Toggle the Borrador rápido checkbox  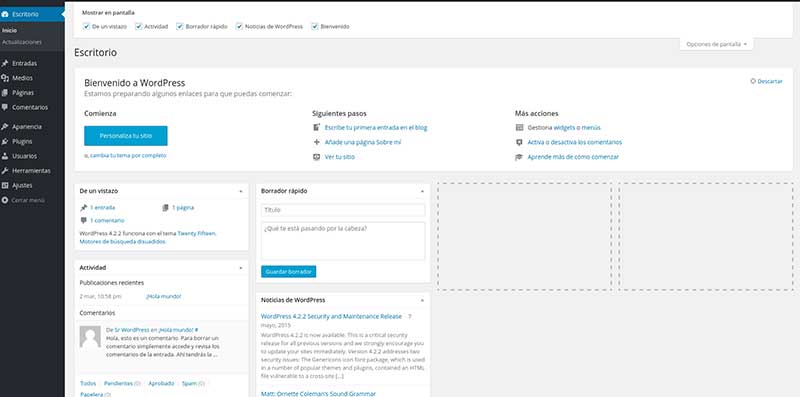[x=180, y=27]
